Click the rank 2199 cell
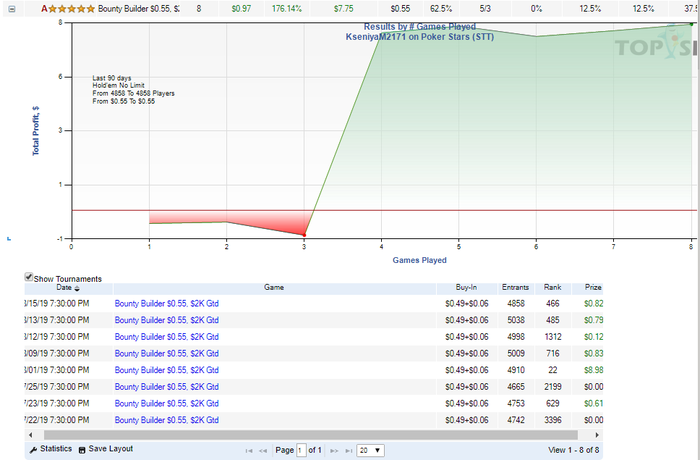The image size is (700, 460). [553, 387]
